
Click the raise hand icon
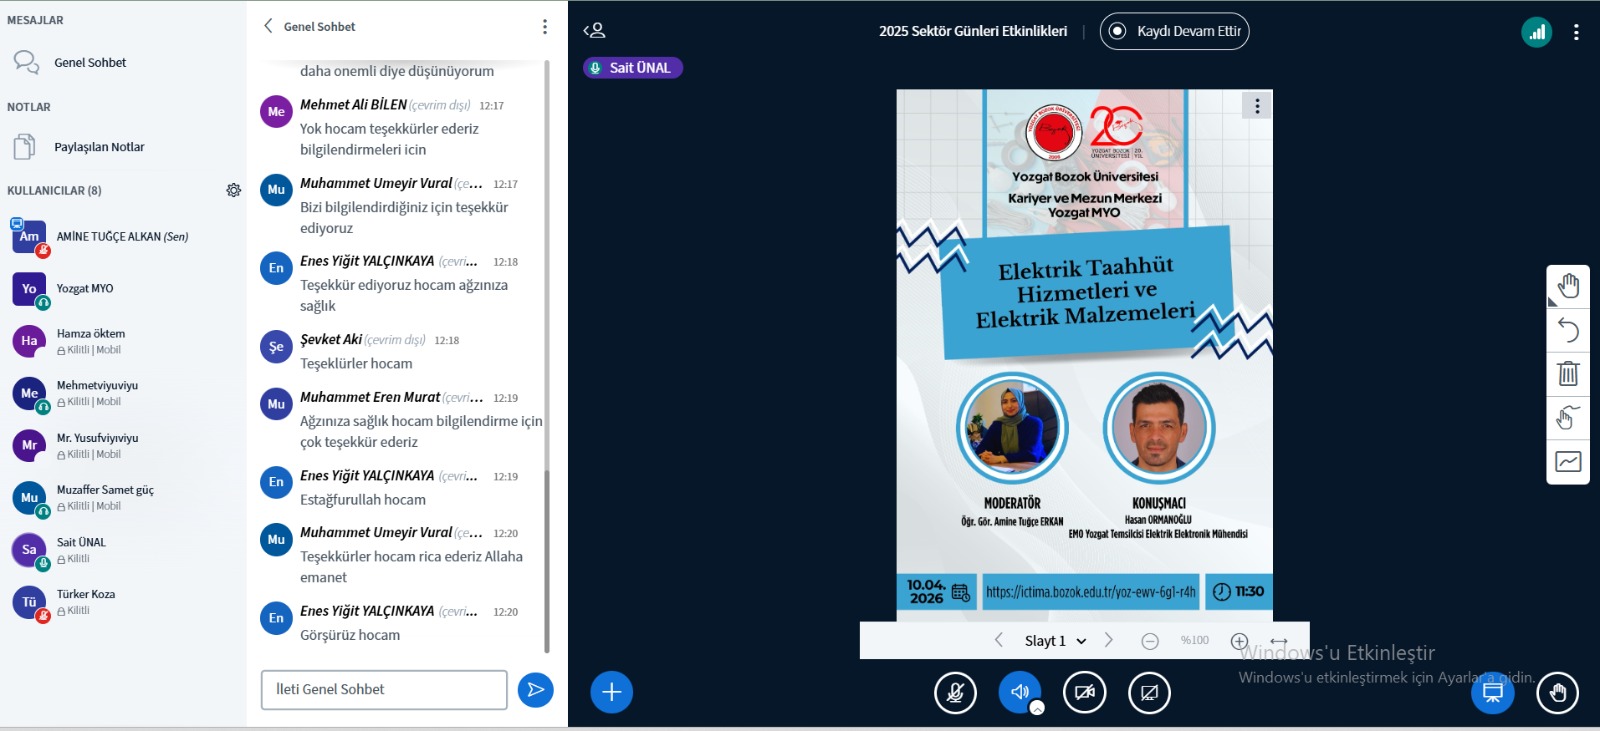1557,692
